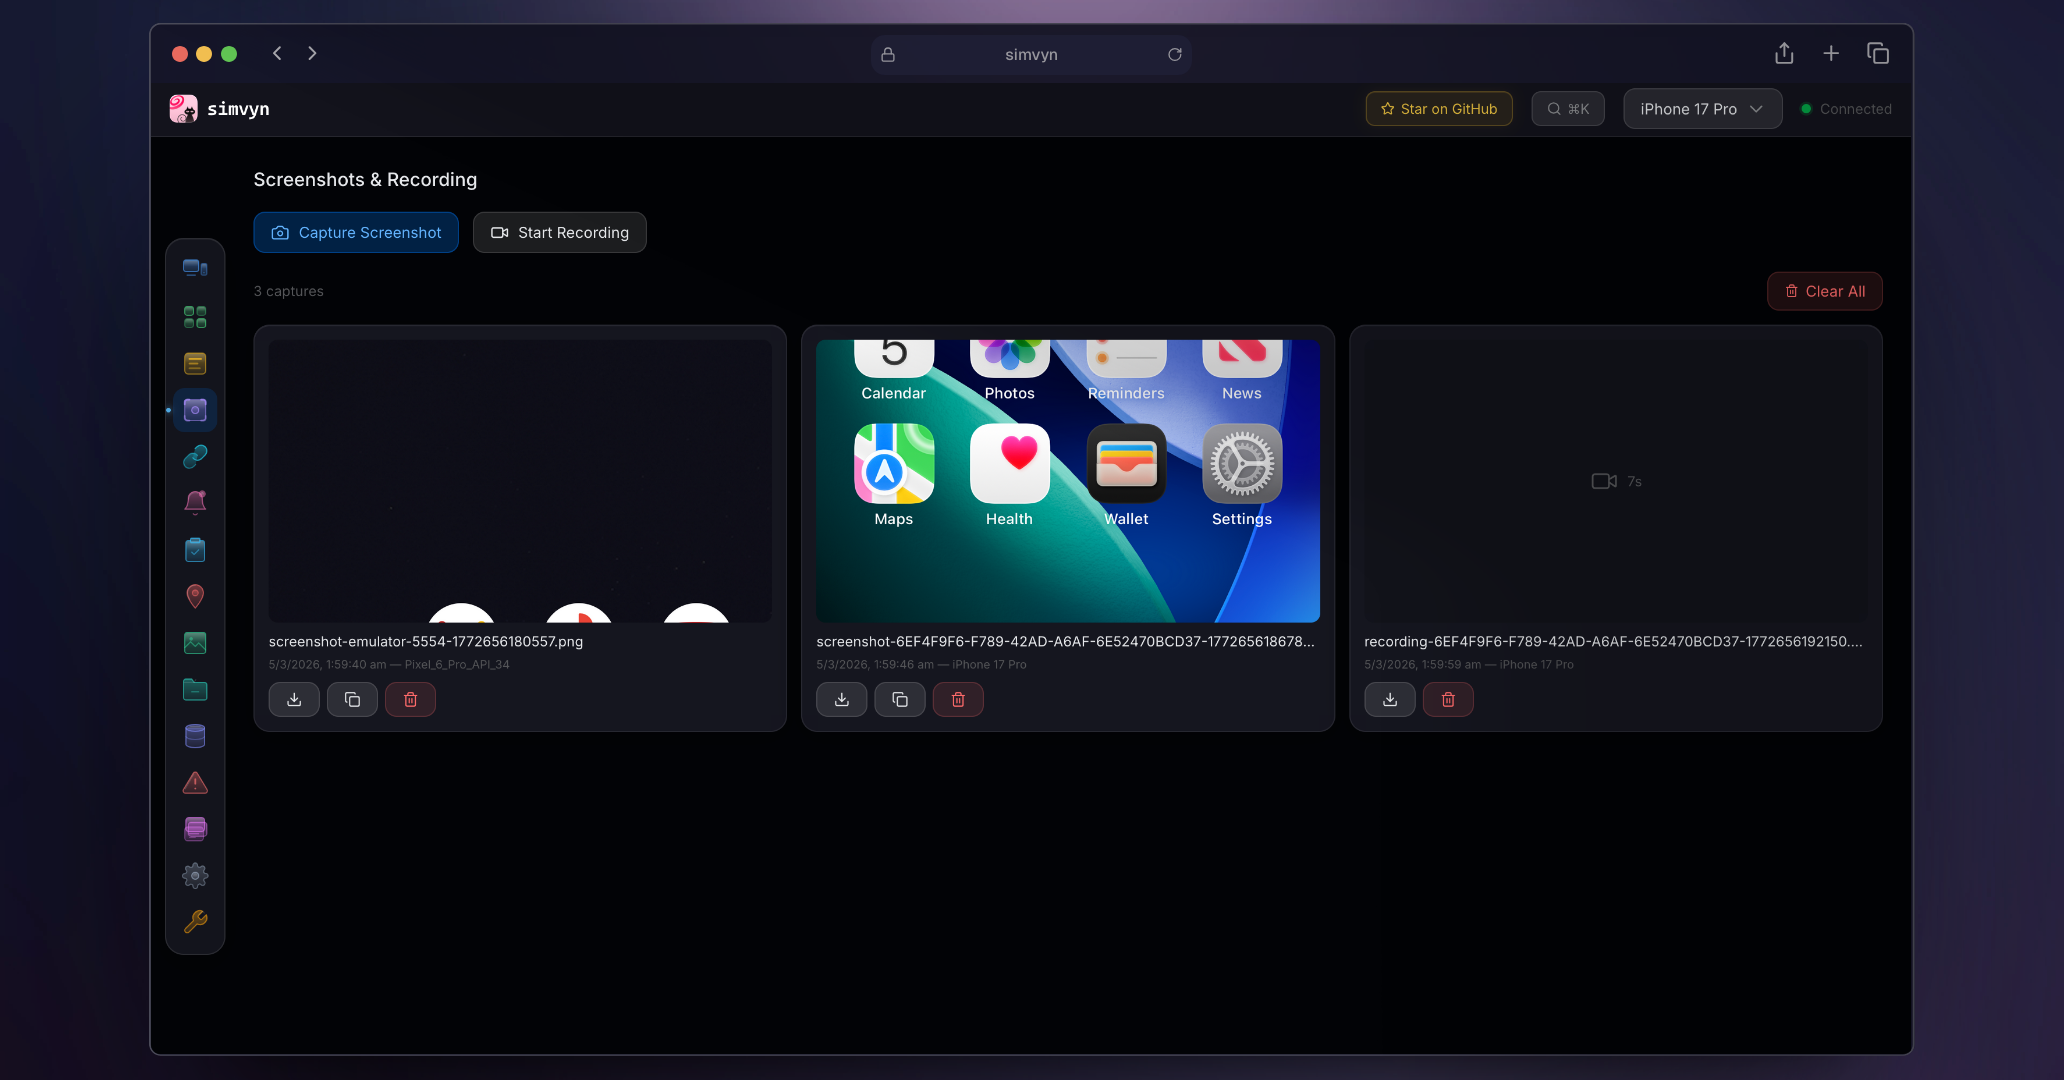Open the advanced tools wrench panel
This screenshot has height=1080, width=2064.
click(195, 922)
